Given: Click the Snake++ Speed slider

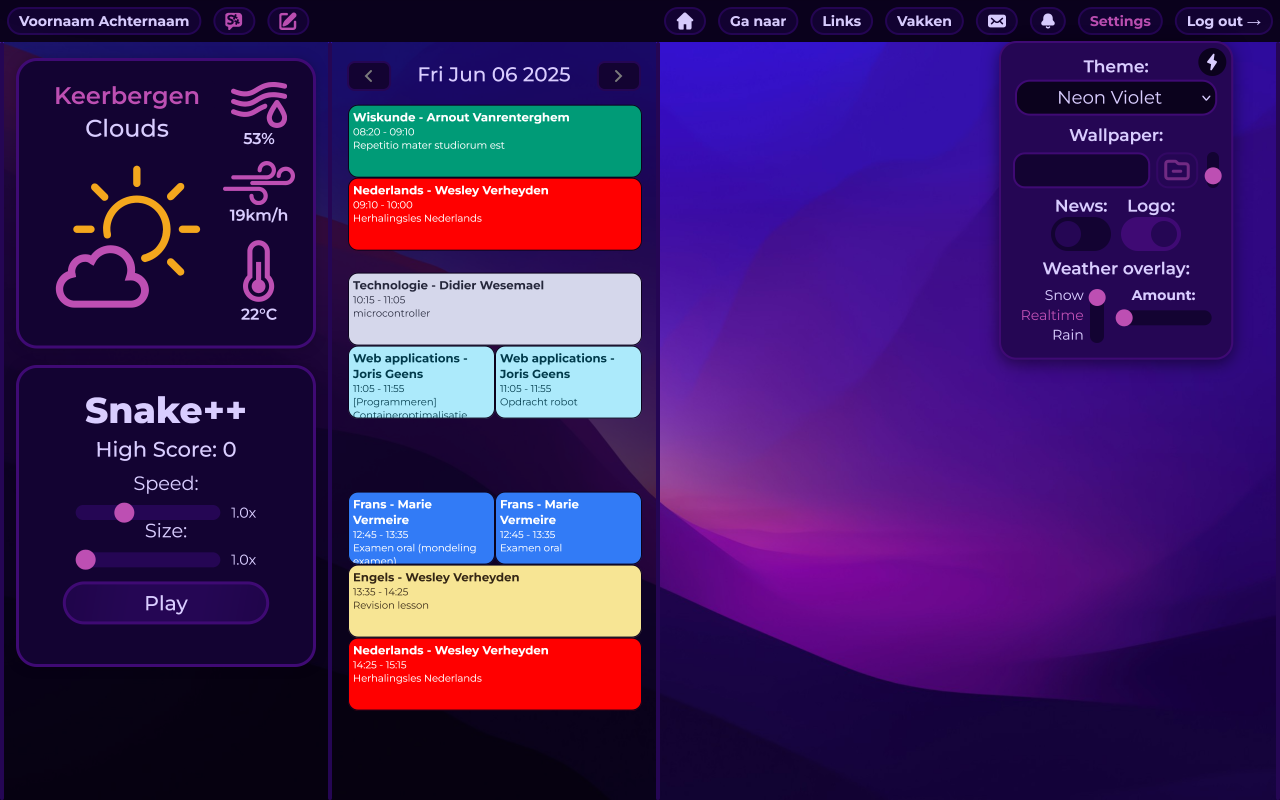Looking at the screenshot, I should click(148, 513).
